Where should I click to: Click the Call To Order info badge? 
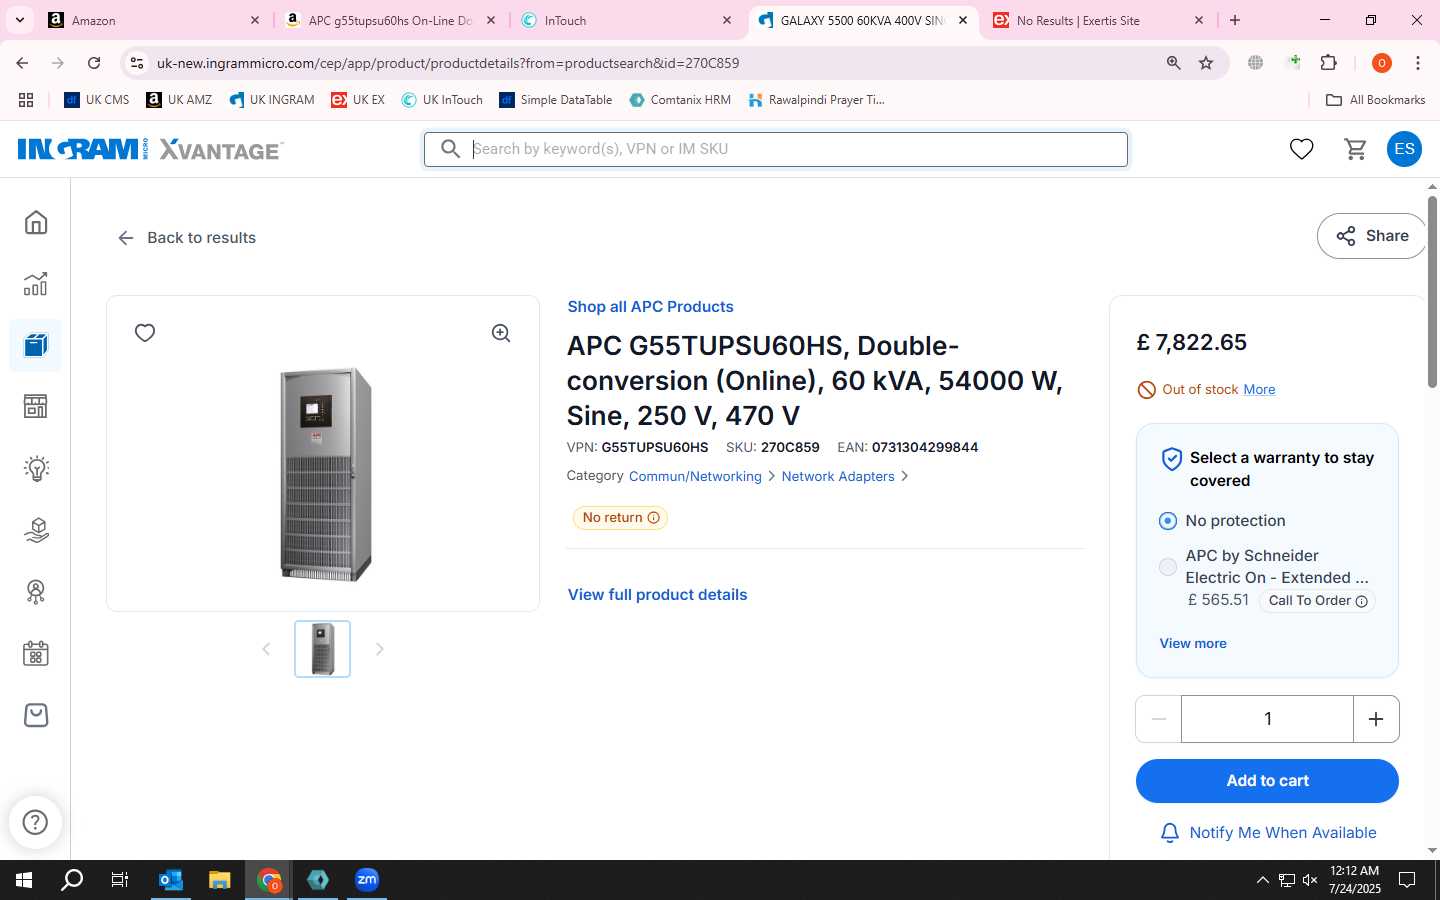pyautogui.click(x=1317, y=601)
